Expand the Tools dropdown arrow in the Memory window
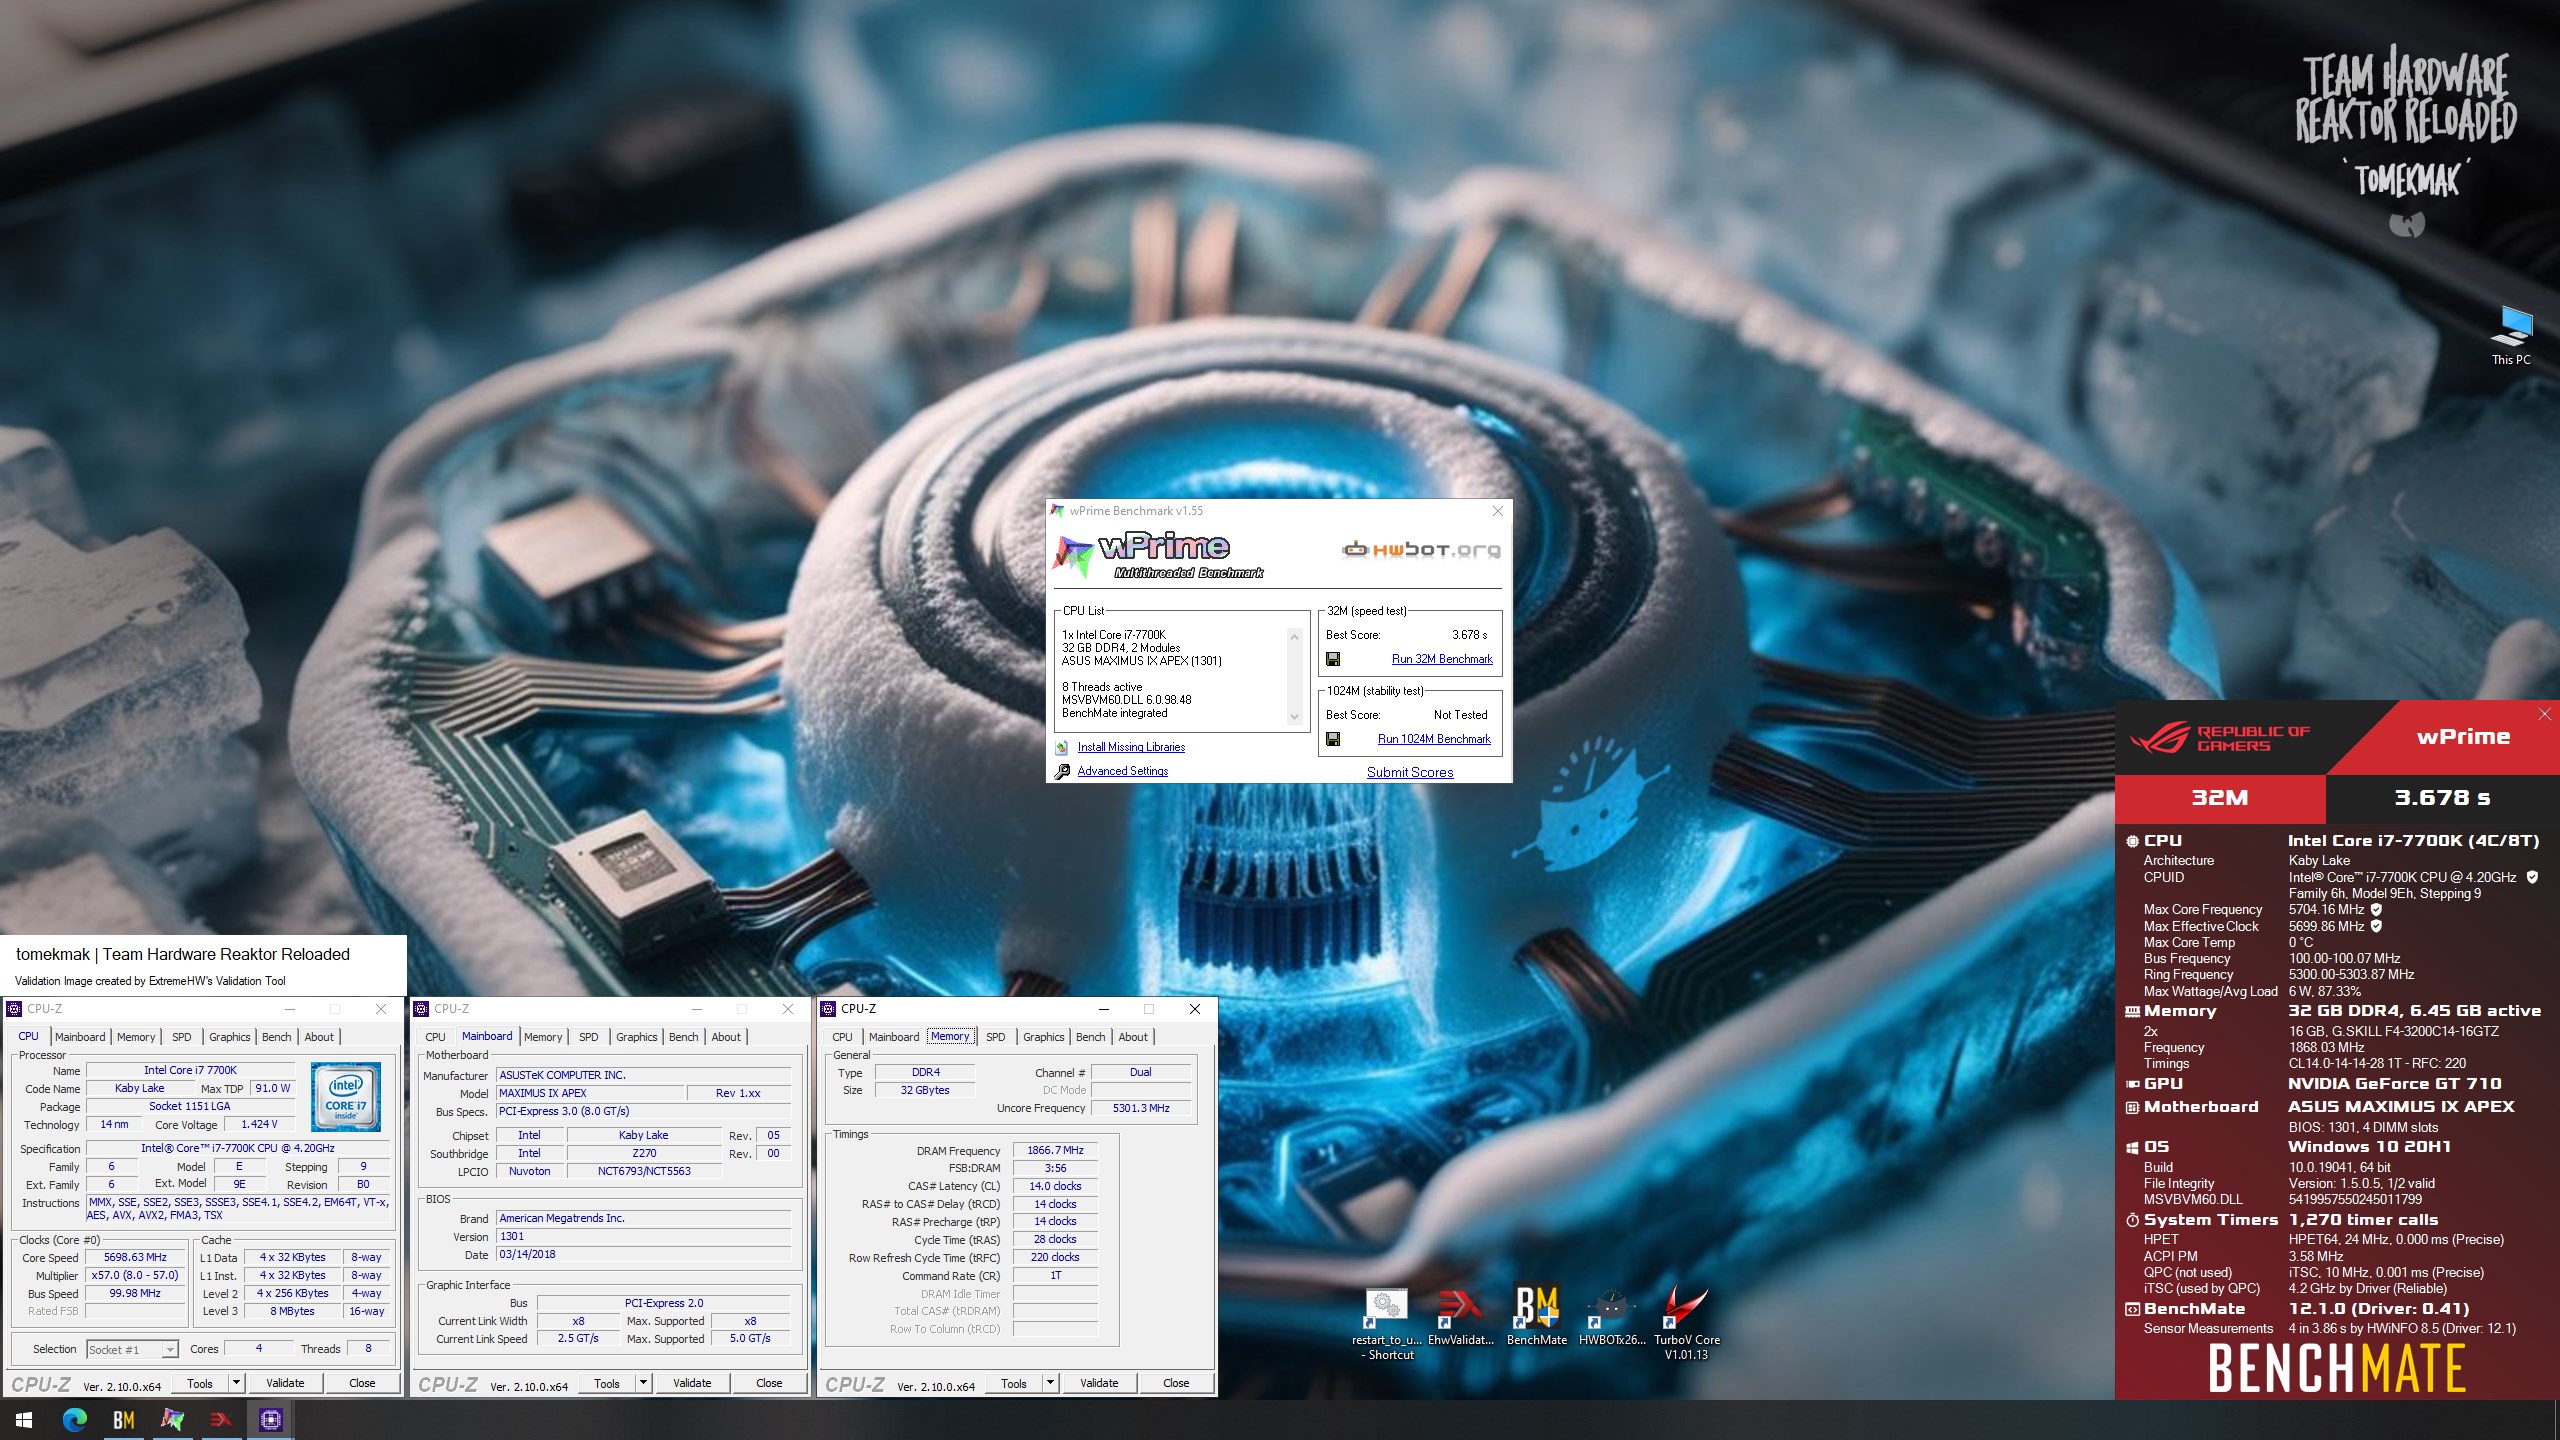2560x1440 pixels. tap(1051, 1383)
